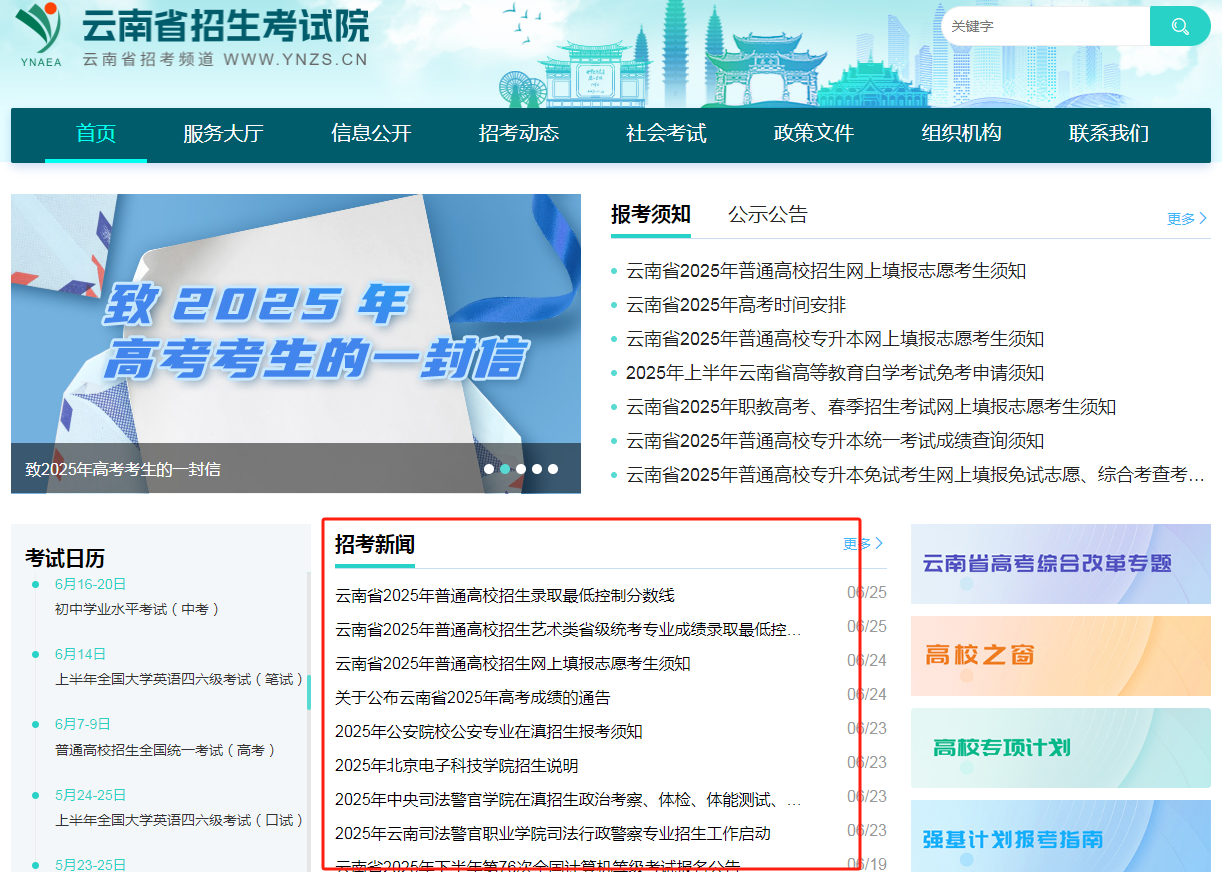1222x872 pixels.
Task: Open 云南省2025年普通高校专升本统一考试成绩查询须知
Action: [835, 441]
